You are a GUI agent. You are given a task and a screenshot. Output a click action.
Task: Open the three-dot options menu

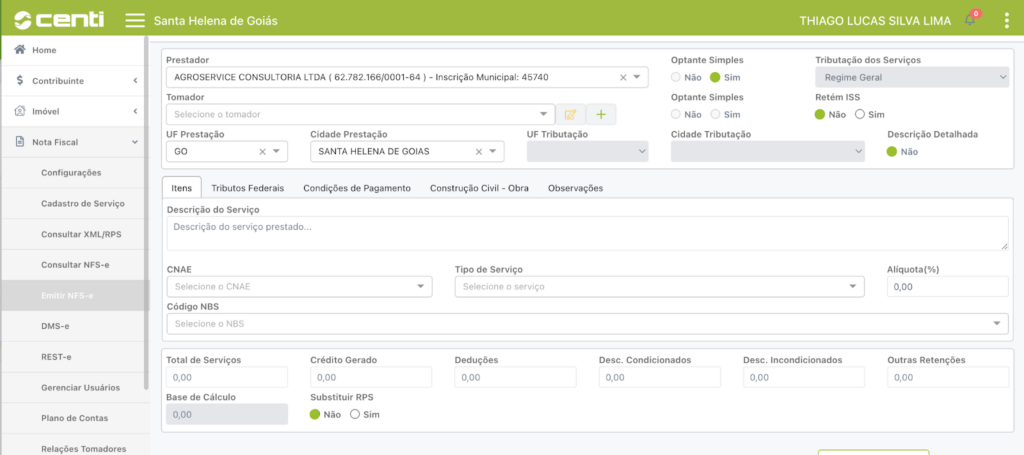click(x=1006, y=21)
